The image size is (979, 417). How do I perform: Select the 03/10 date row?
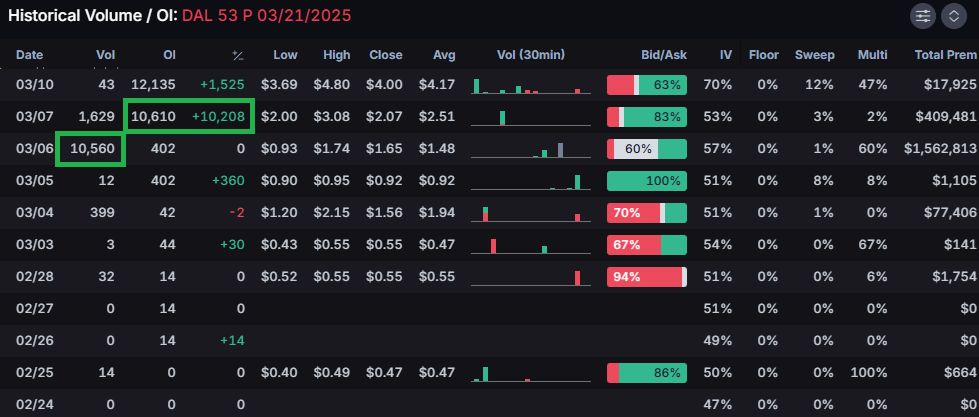pyautogui.click(x=490, y=84)
